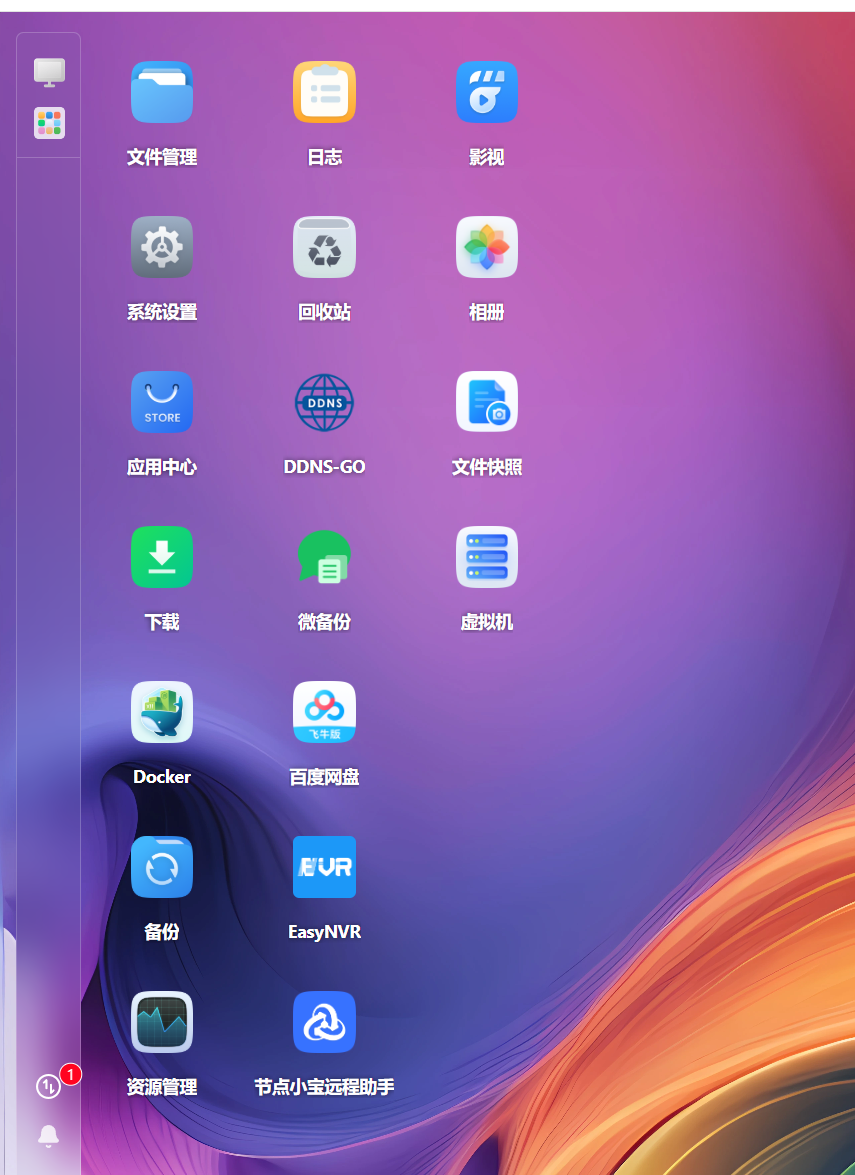Click the 日志 label text
This screenshot has height=1175, width=855.
point(324,157)
